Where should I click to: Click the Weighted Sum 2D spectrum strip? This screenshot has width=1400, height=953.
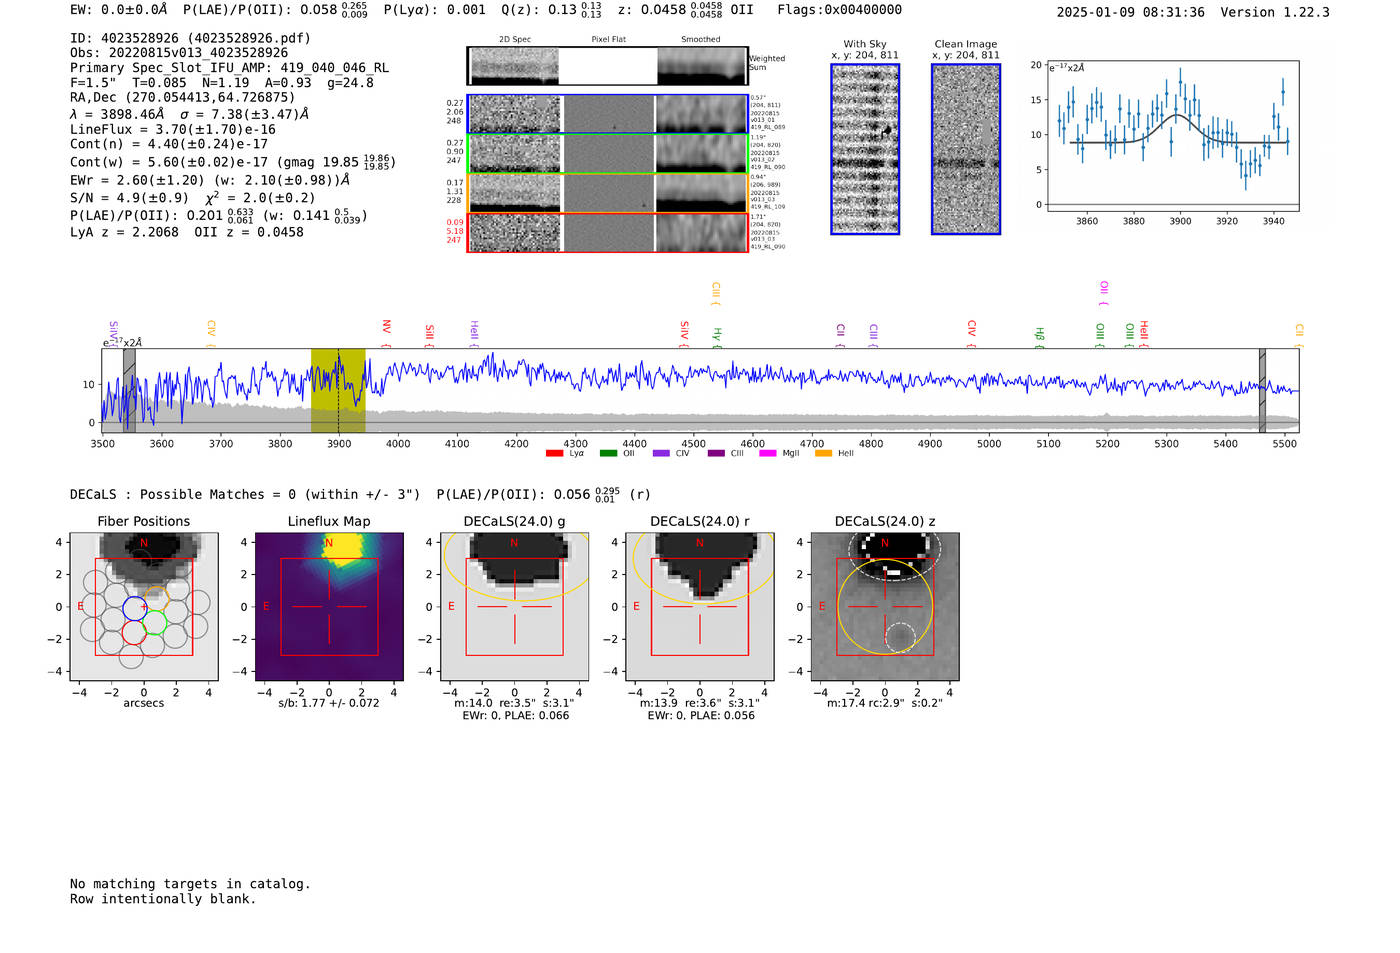tap(607, 66)
